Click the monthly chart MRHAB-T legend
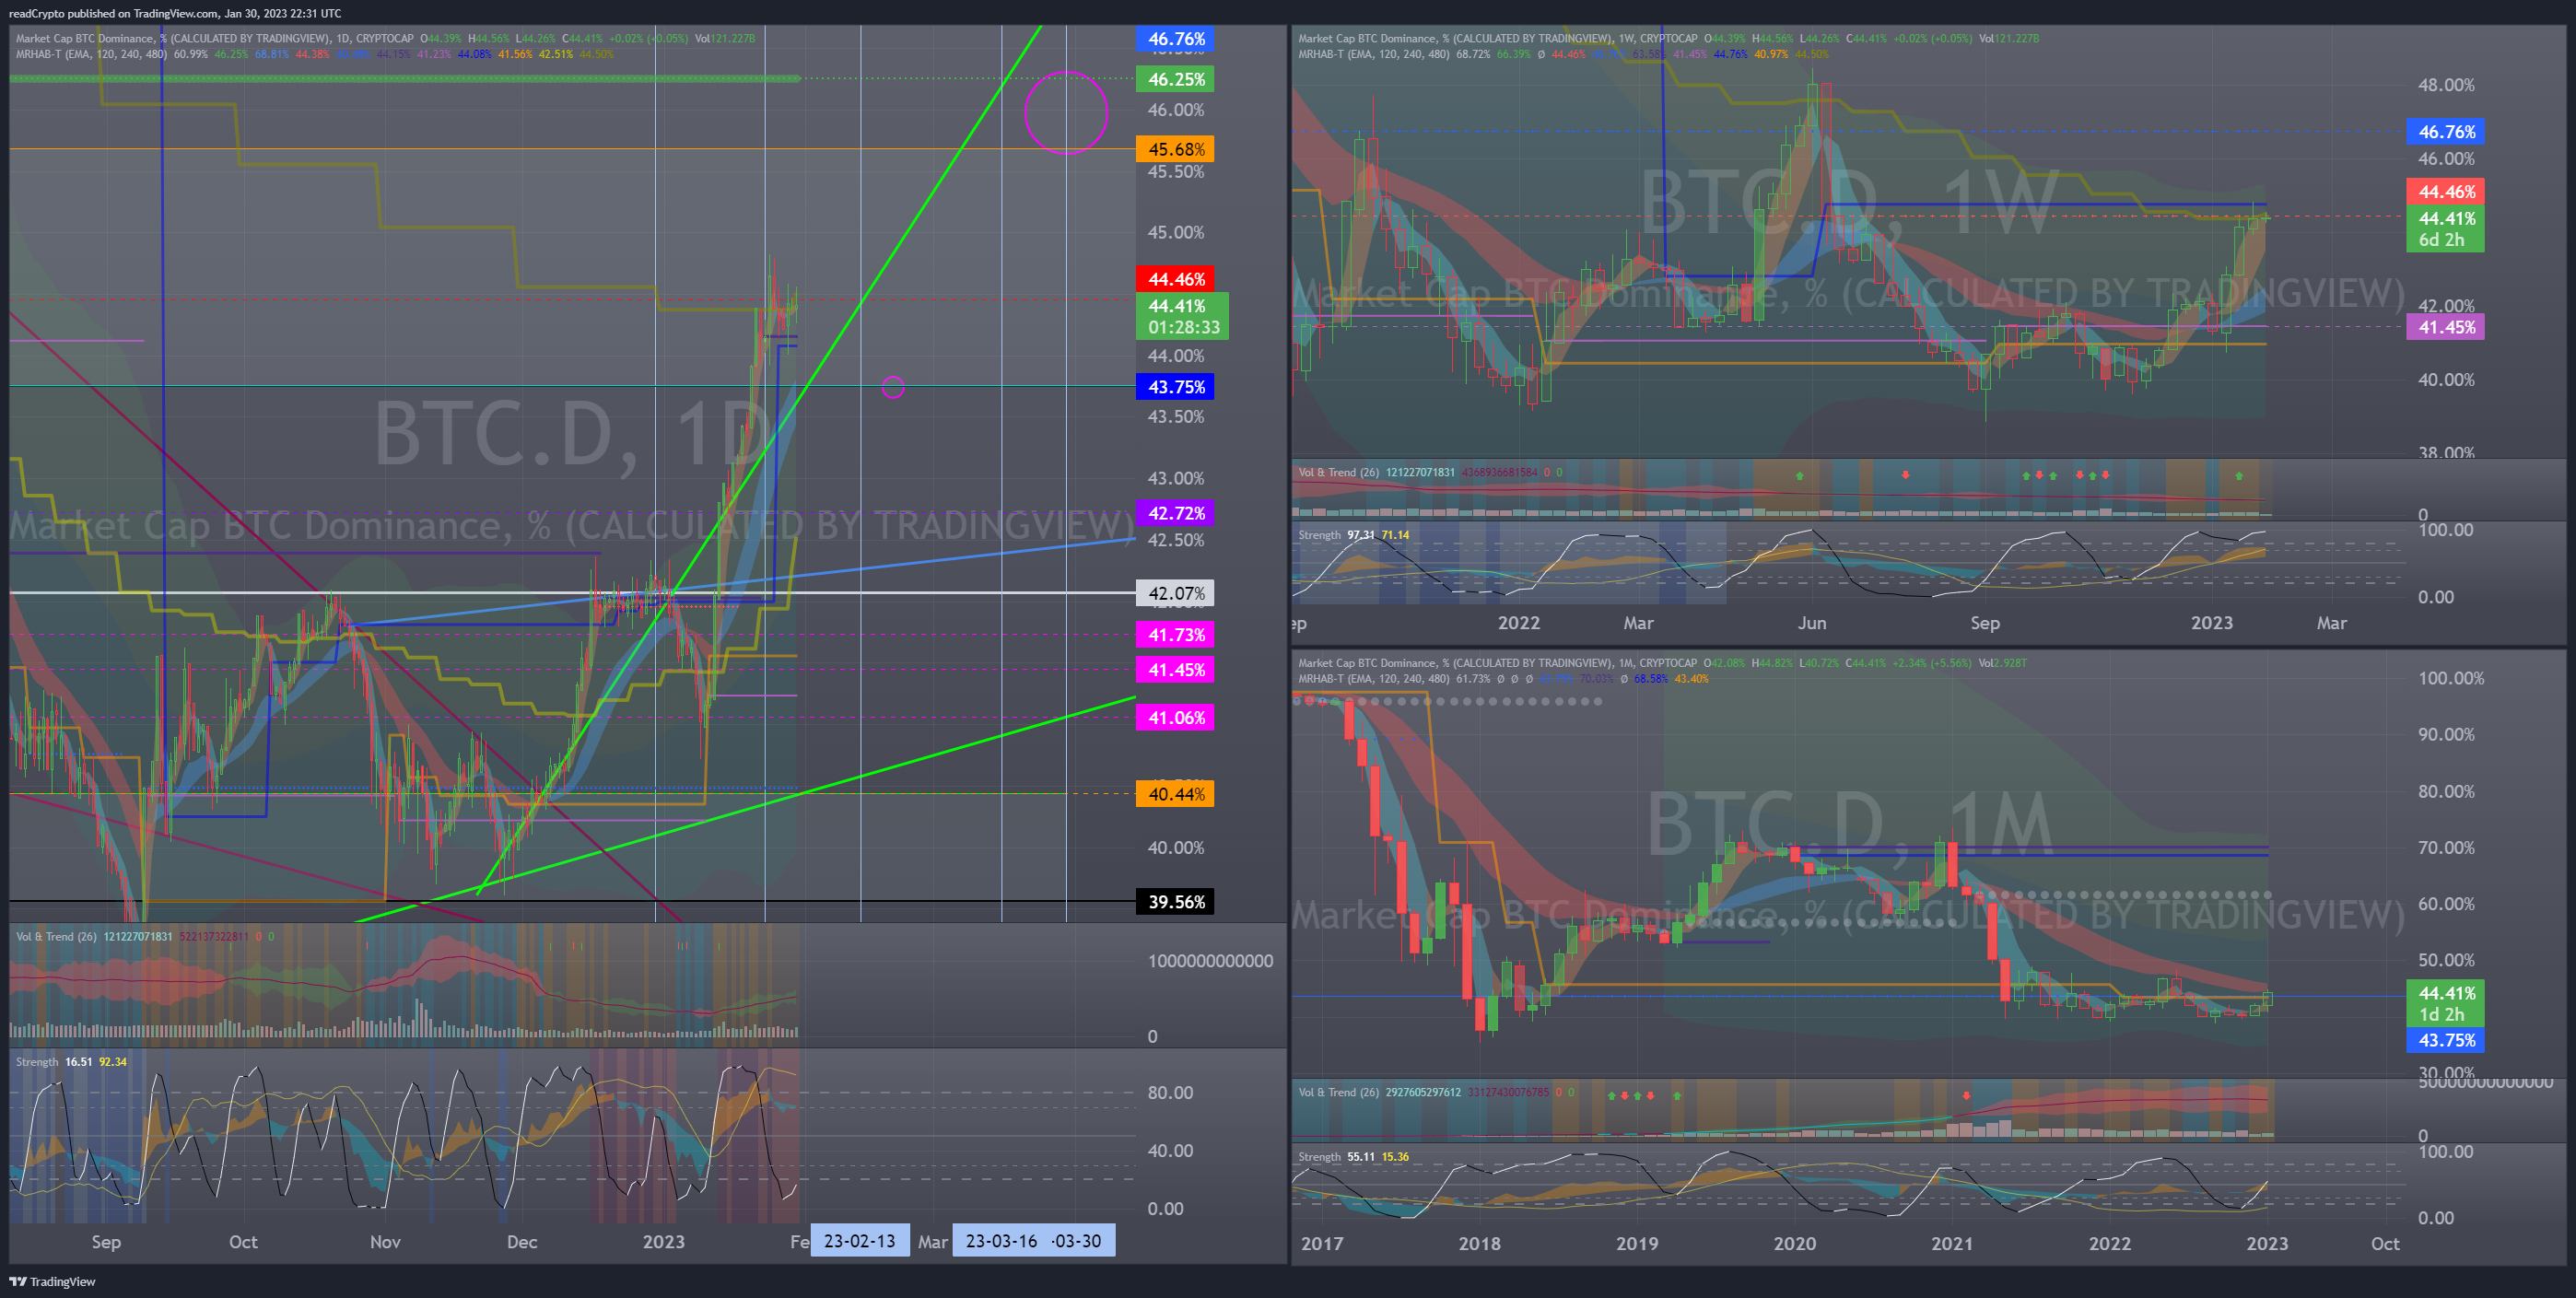Image resolution: width=2576 pixels, height=1298 pixels. click(x=1503, y=679)
